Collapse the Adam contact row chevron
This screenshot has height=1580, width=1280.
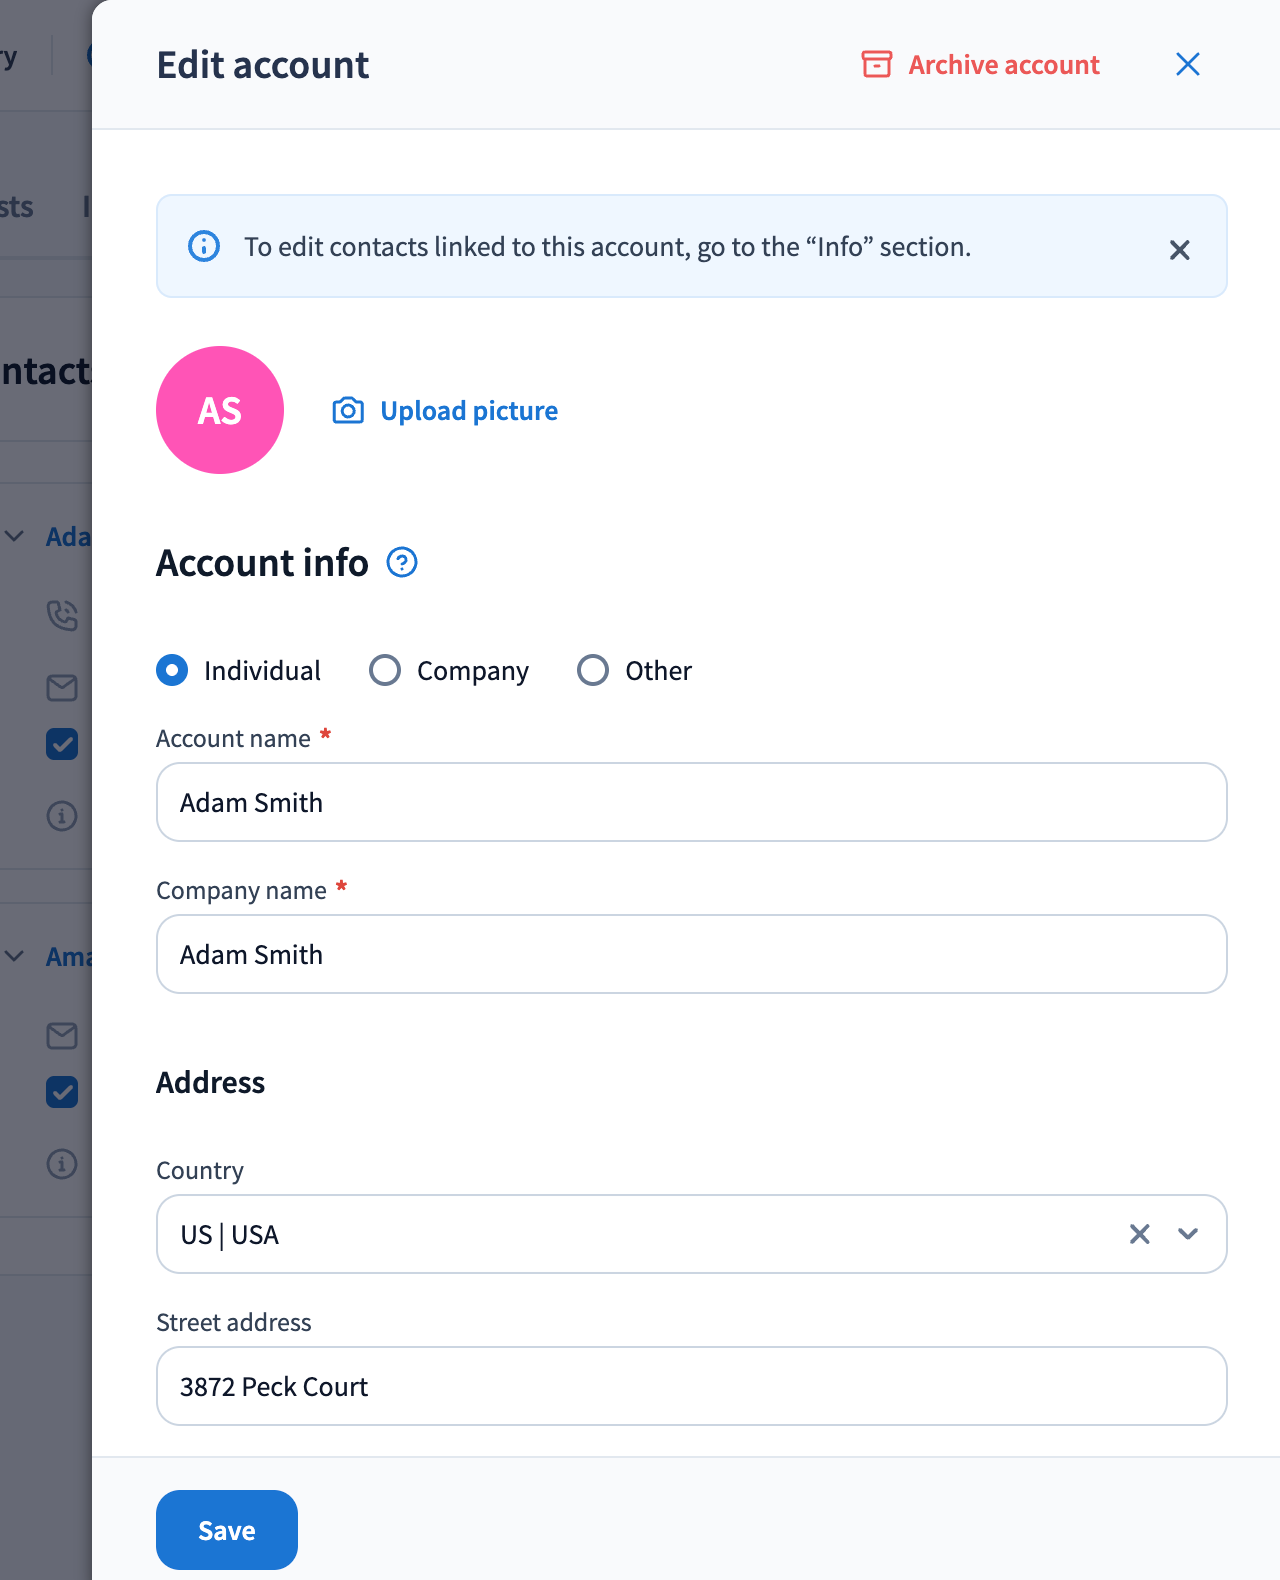point(15,536)
